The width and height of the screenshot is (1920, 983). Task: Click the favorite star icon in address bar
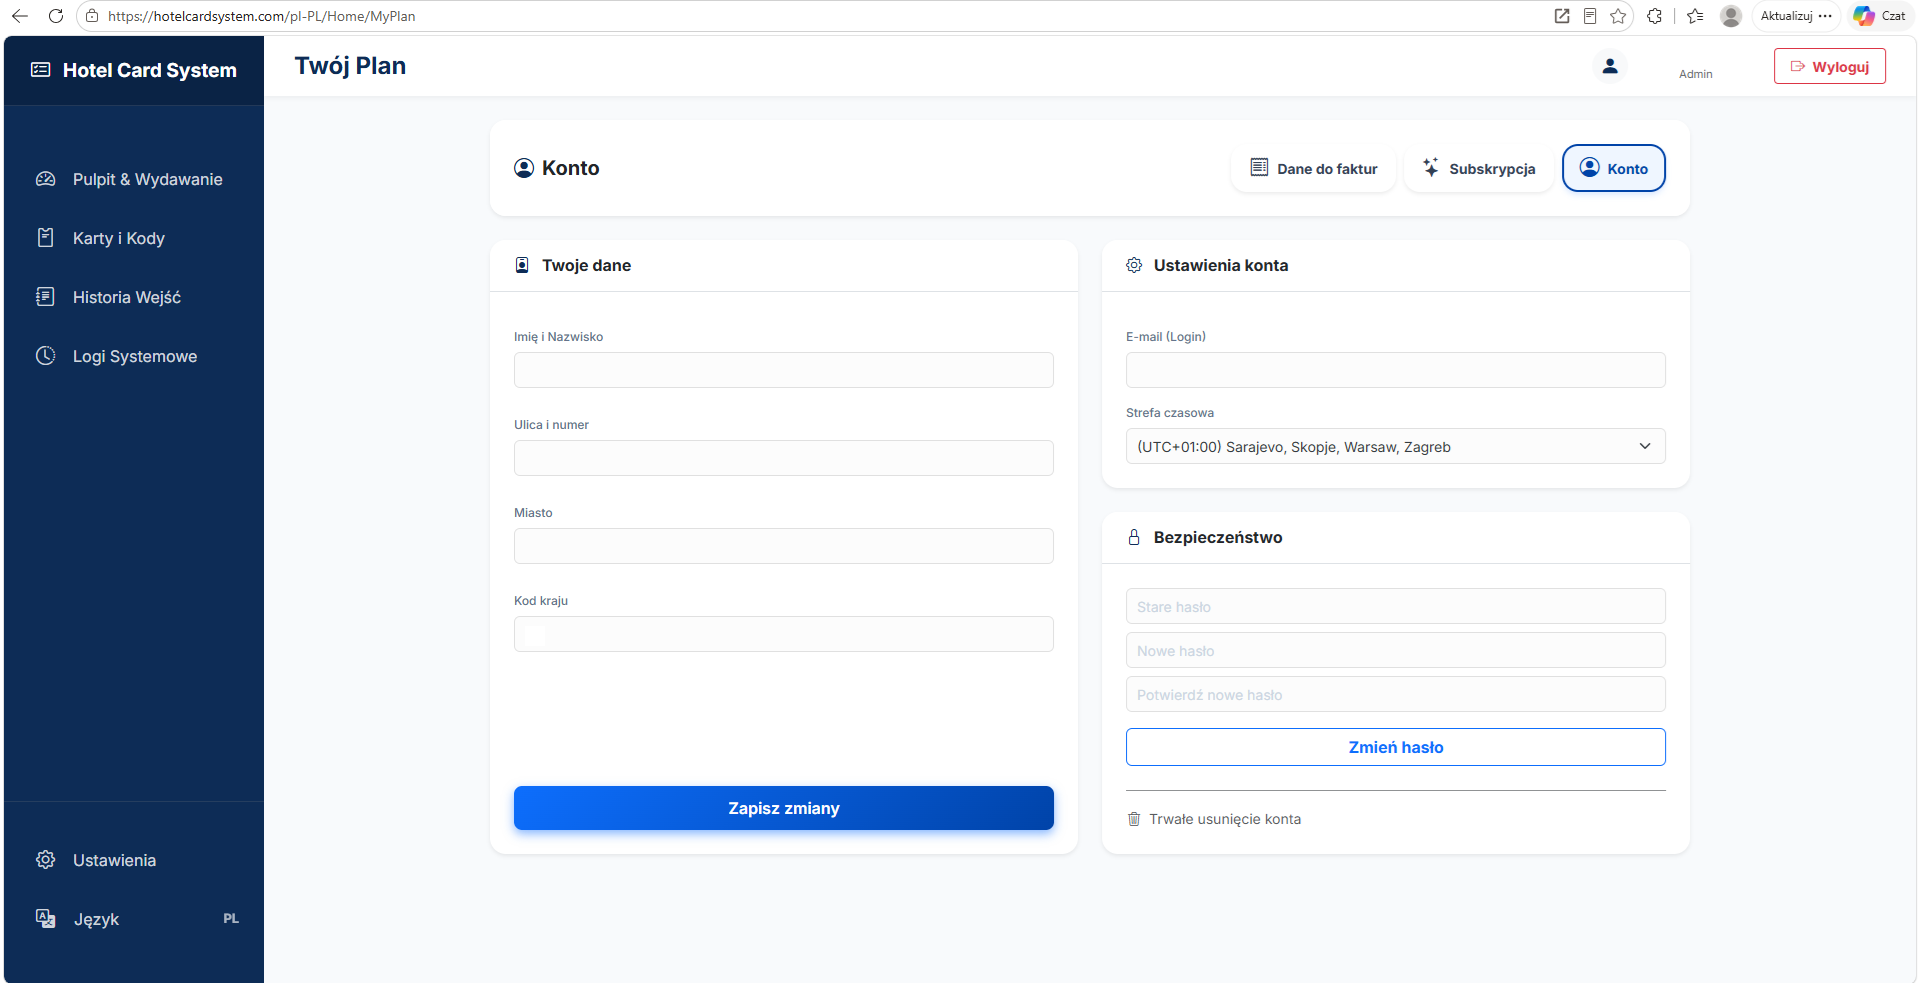[1618, 16]
